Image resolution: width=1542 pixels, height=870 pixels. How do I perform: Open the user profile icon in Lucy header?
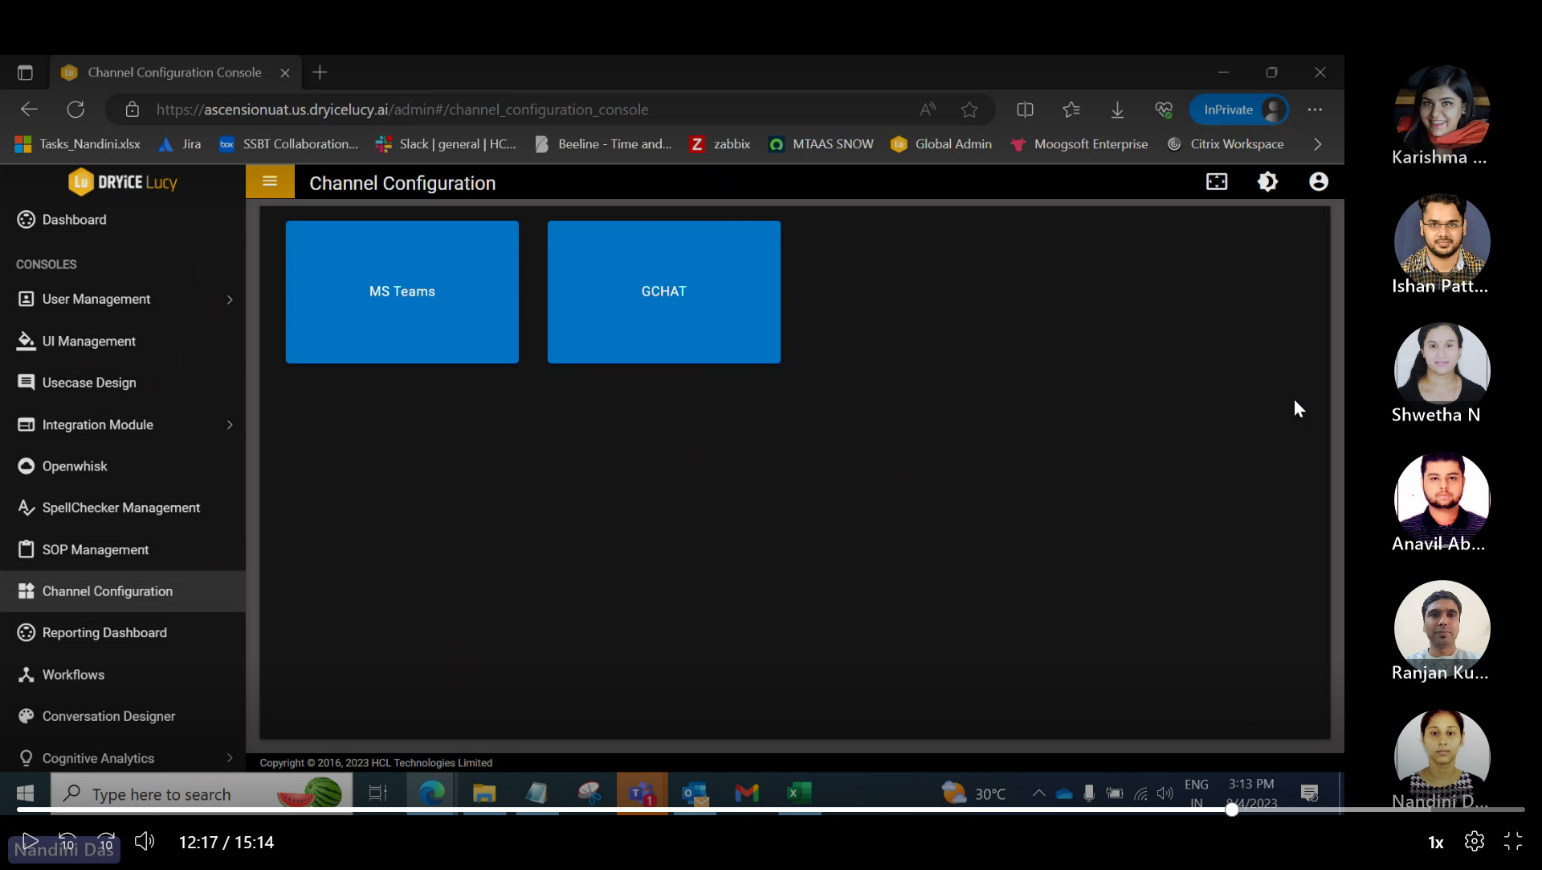pyautogui.click(x=1319, y=181)
